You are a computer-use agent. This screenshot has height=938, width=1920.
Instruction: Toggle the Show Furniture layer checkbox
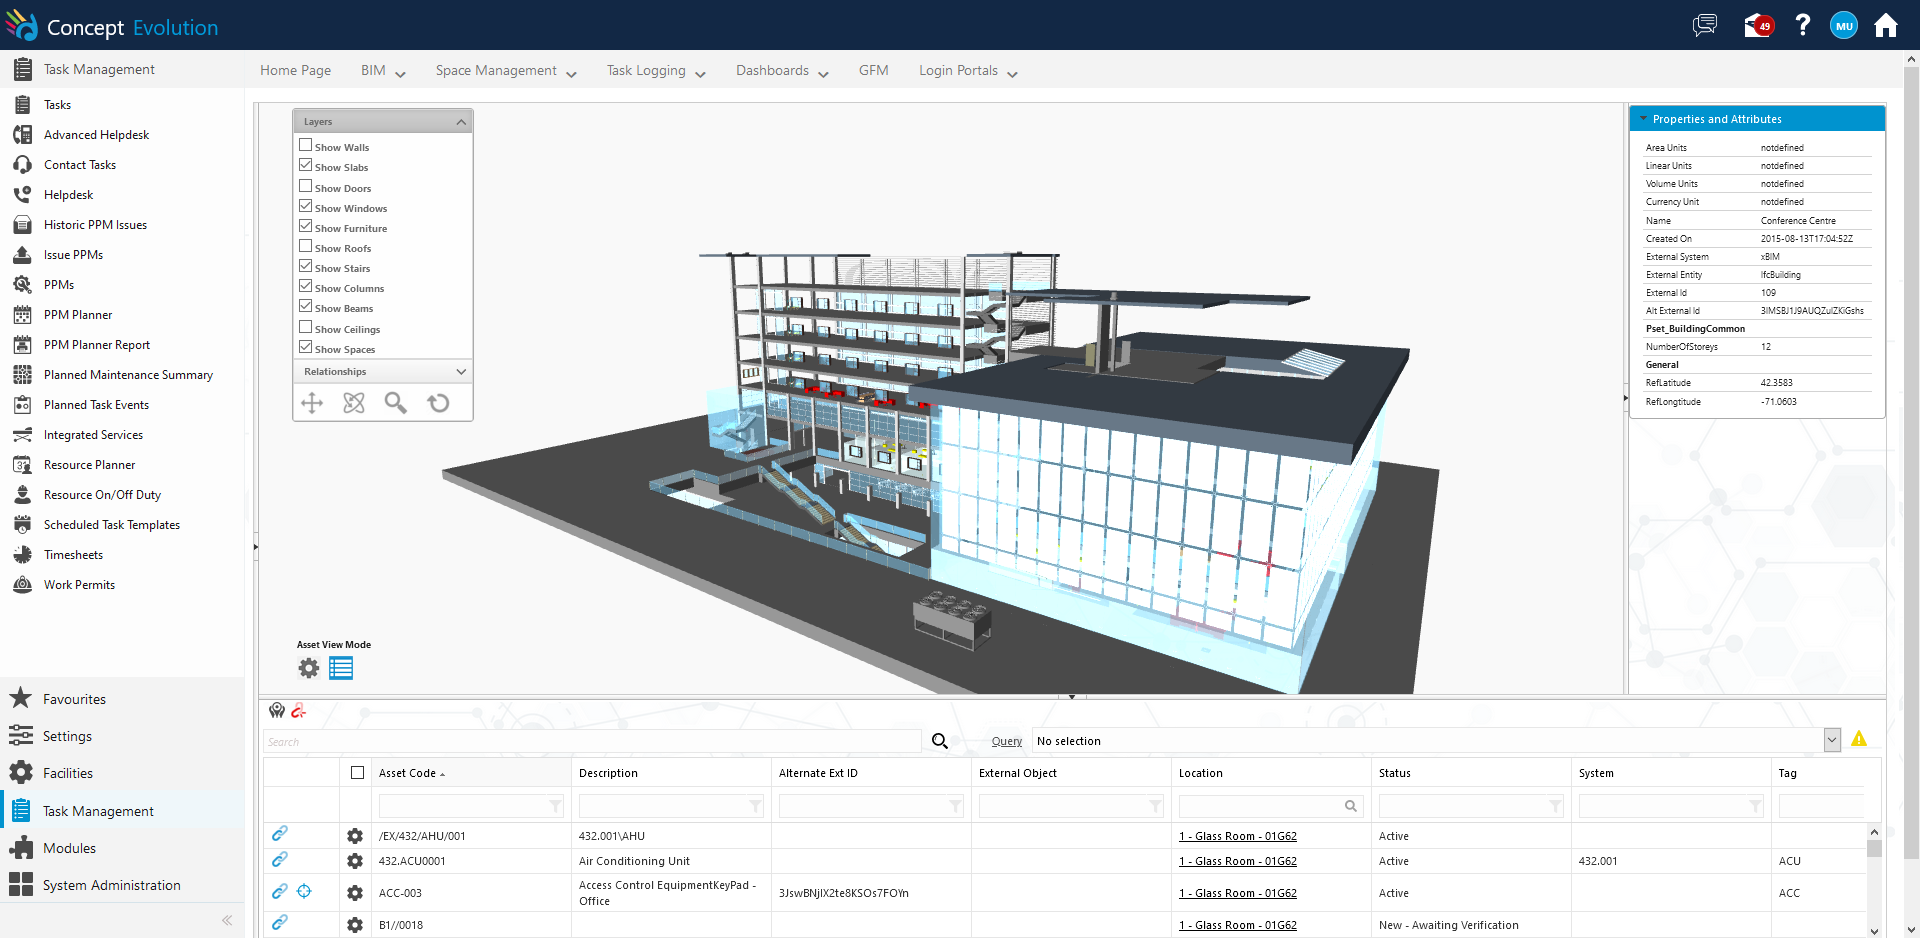[x=306, y=227]
